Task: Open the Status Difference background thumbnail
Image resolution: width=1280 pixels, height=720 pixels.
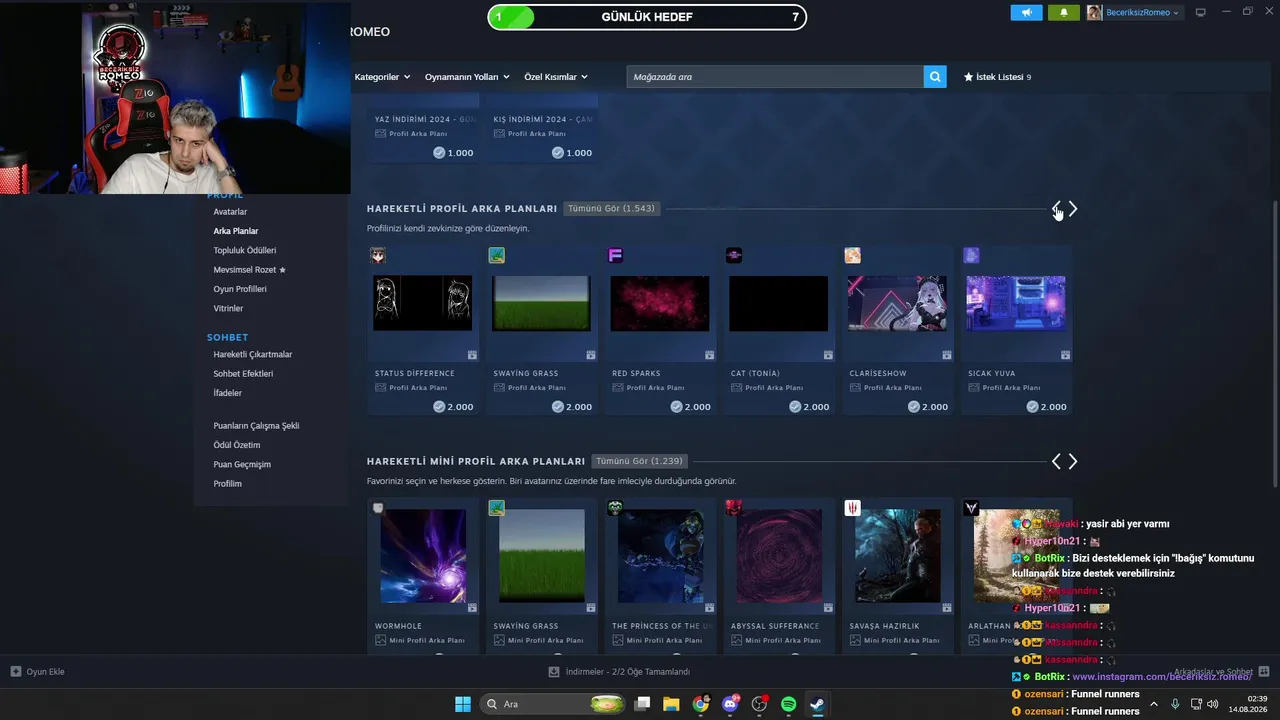Action: [x=422, y=303]
